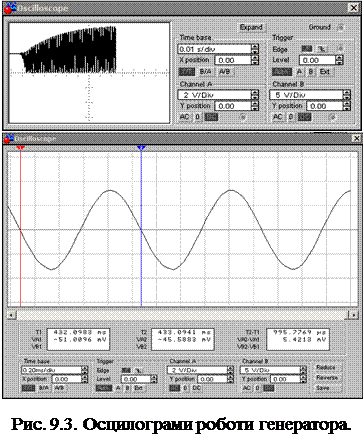The image size is (364, 446).
Task: Set the trigger source to B in the small oscilloscope
Action: click(x=311, y=72)
